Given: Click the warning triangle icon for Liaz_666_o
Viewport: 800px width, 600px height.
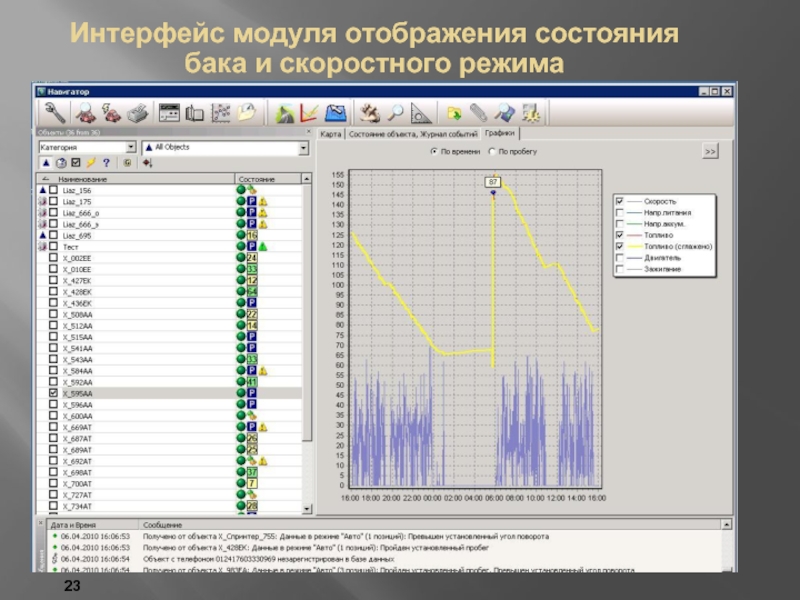Looking at the screenshot, I should pyautogui.click(x=264, y=212).
